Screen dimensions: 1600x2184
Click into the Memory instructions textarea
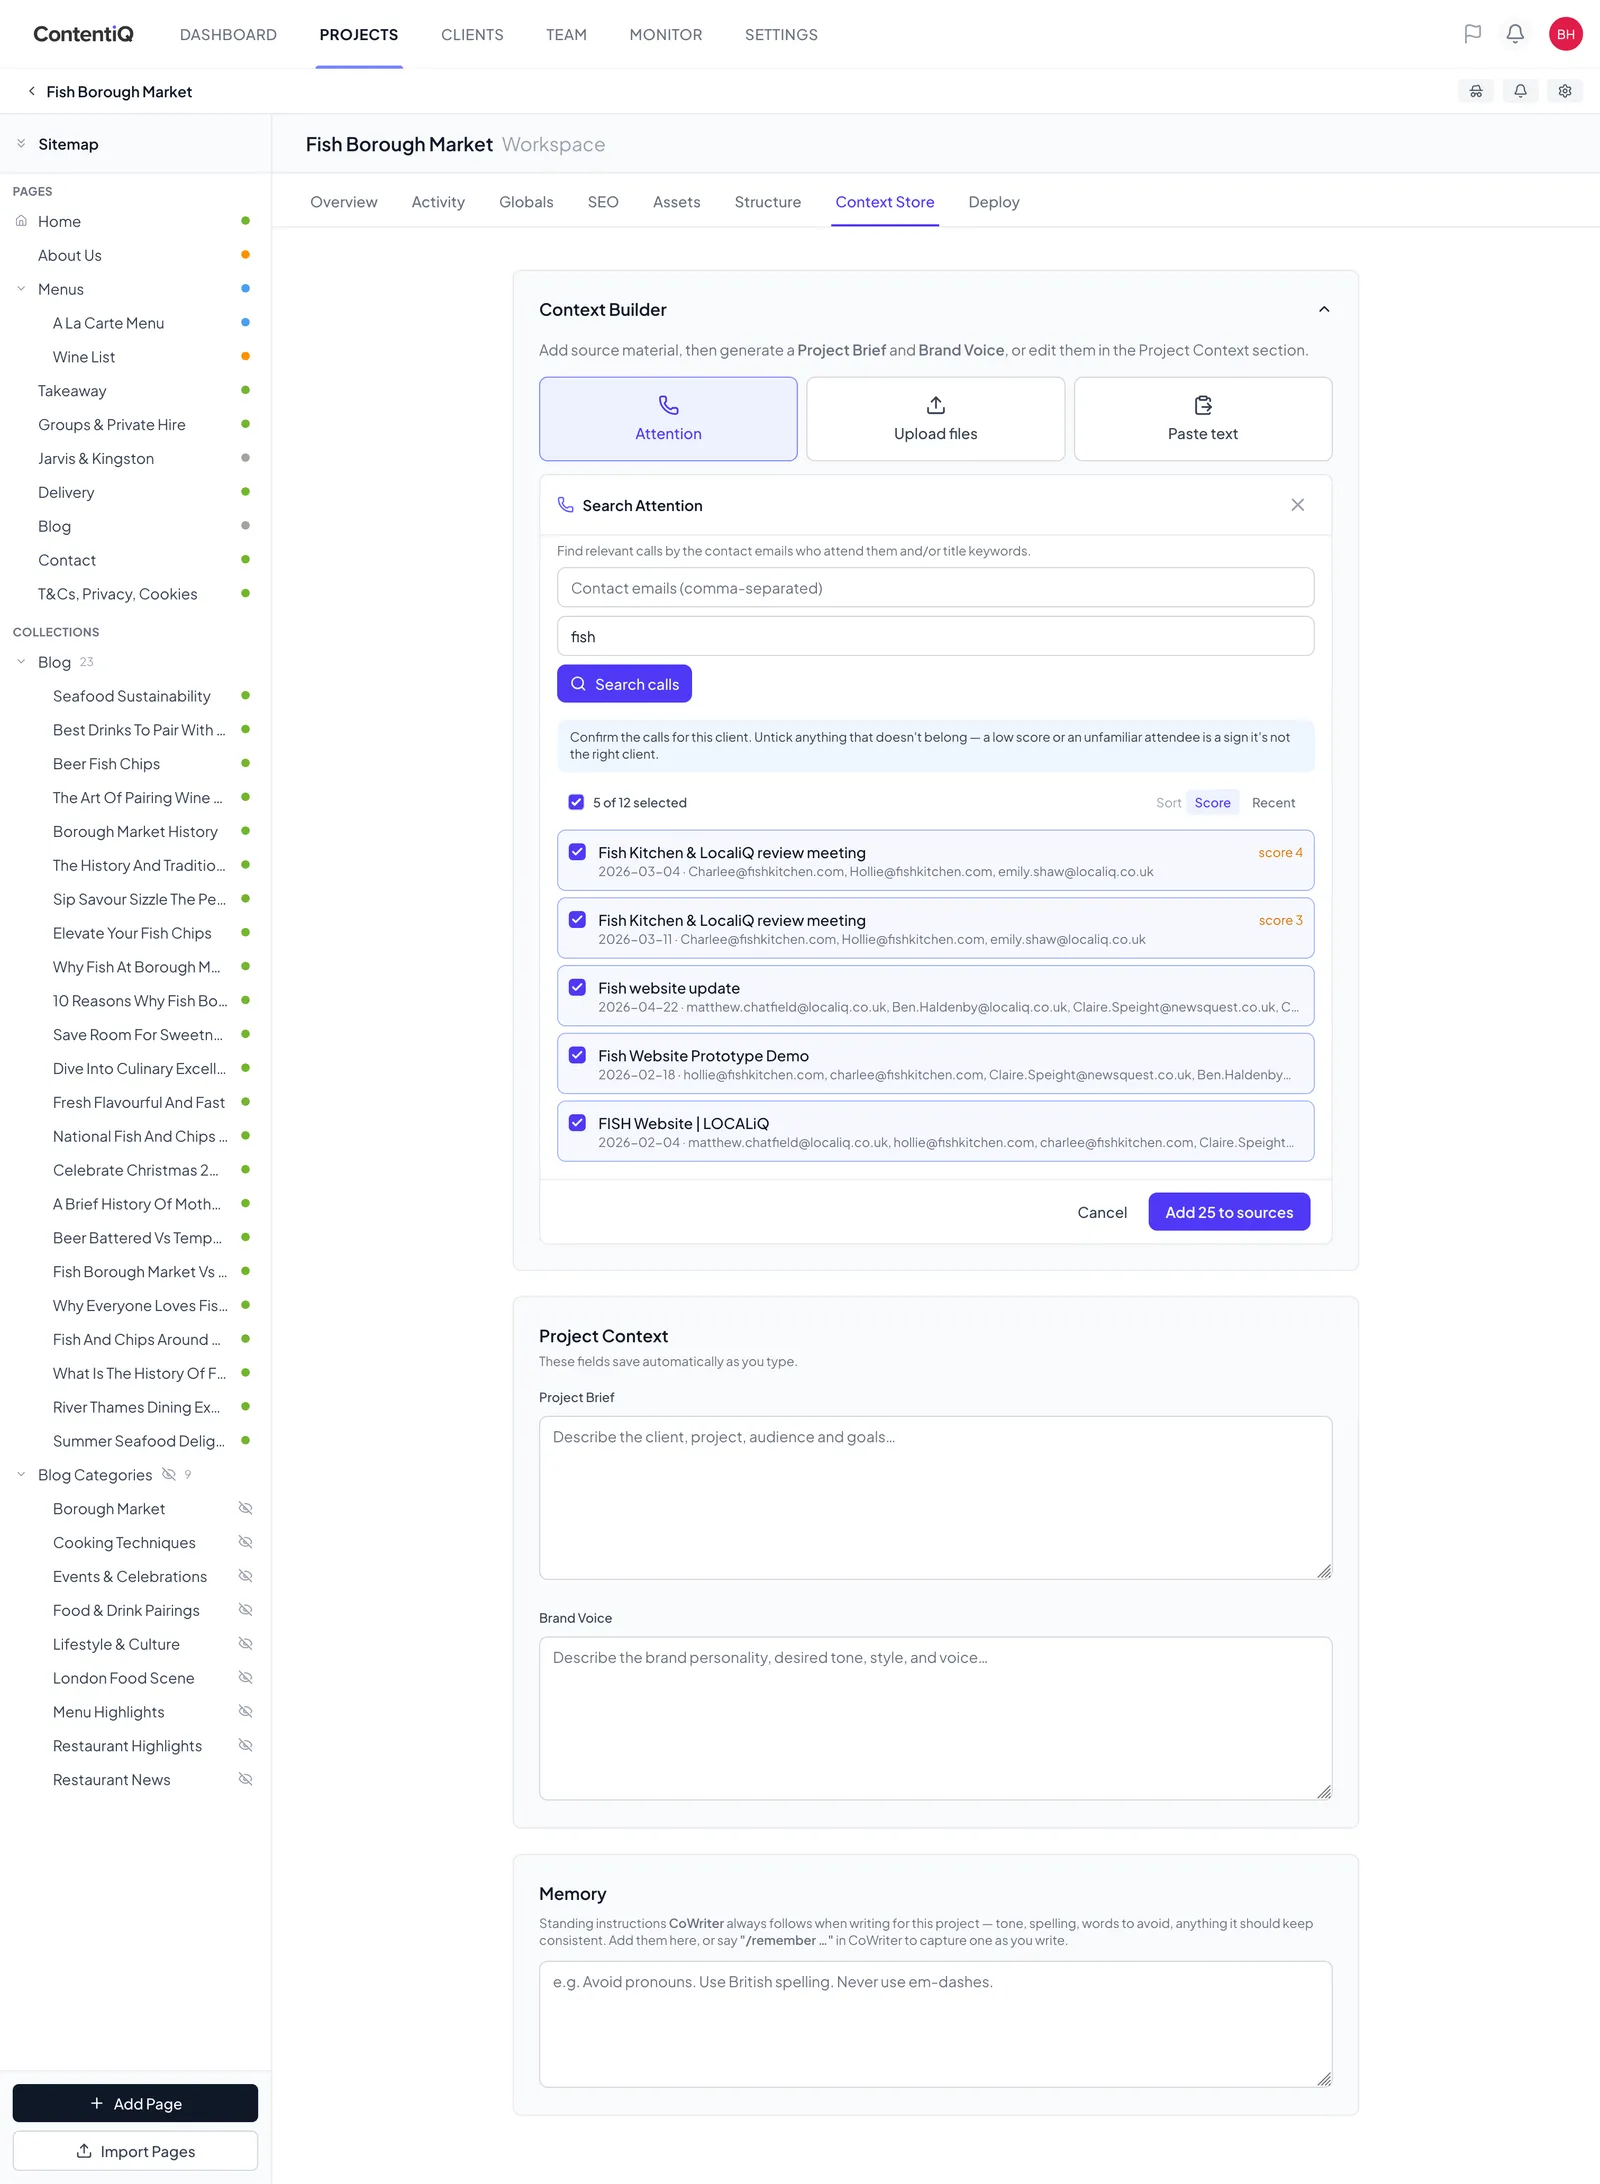(x=935, y=2024)
